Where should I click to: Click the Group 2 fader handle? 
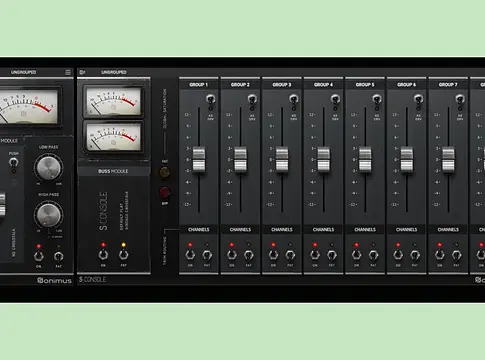coord(240,160)
